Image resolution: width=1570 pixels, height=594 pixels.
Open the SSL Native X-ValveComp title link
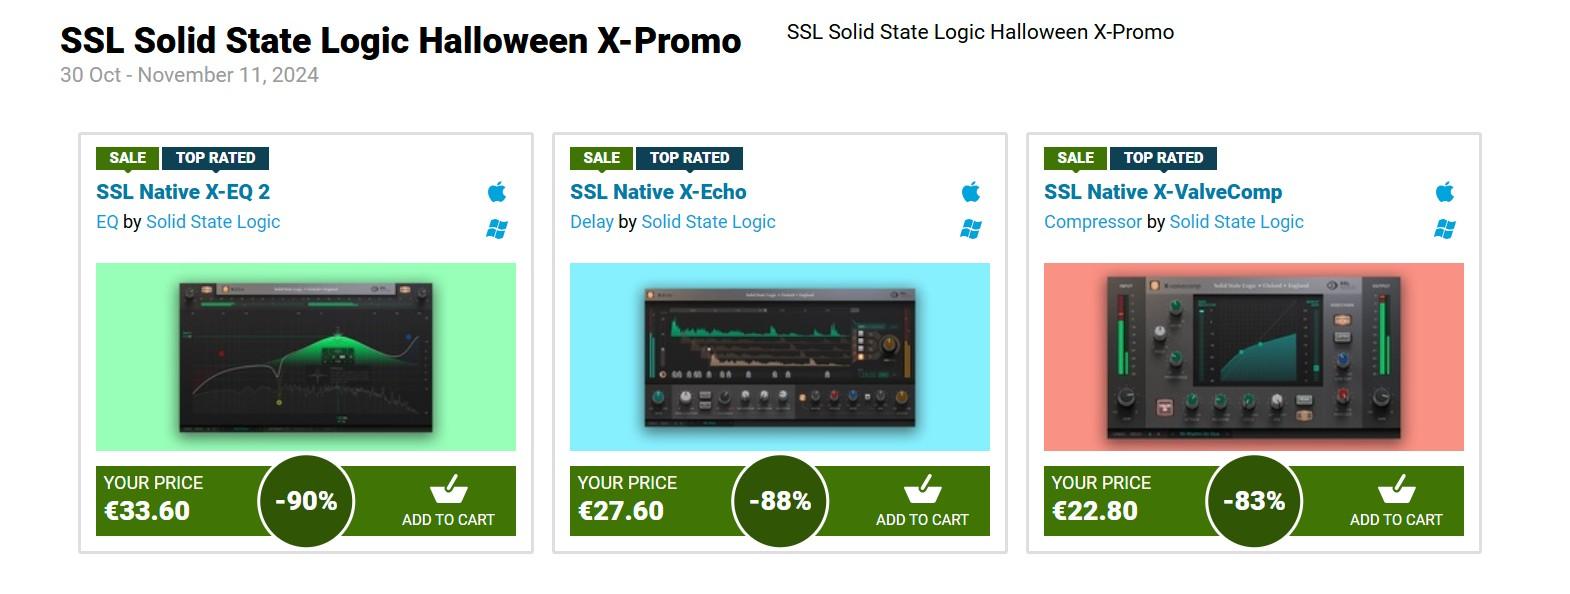point(1163,192)
